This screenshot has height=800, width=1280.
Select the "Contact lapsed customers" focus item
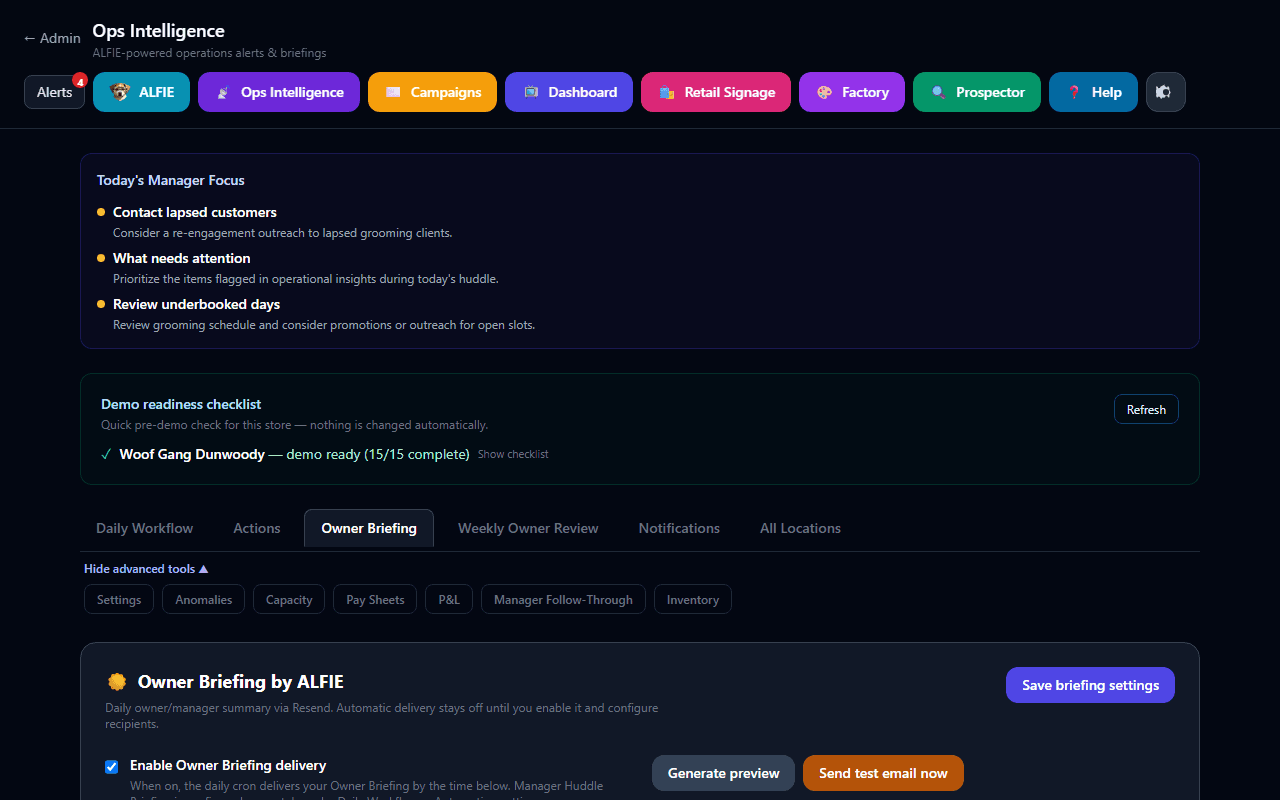[x=194, y=212]
